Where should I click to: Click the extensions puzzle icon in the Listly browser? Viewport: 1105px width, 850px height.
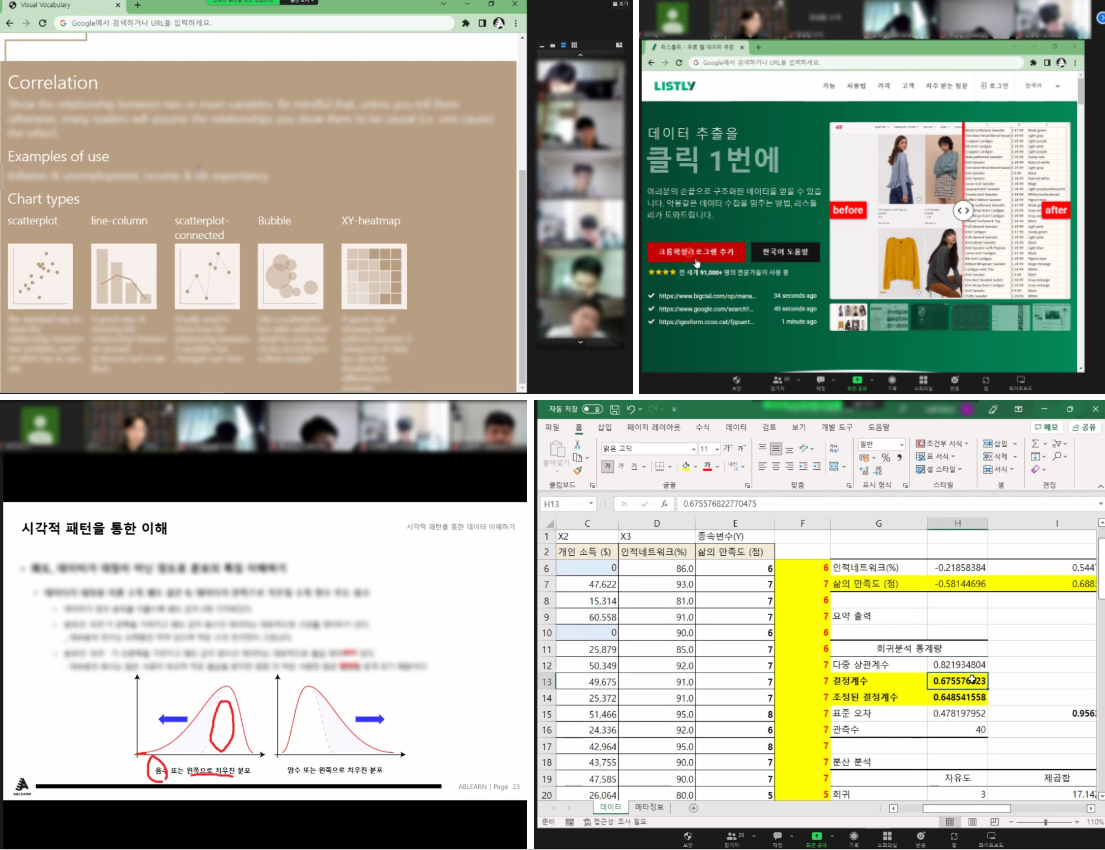pyautogui.click(x=1033, y=63)
